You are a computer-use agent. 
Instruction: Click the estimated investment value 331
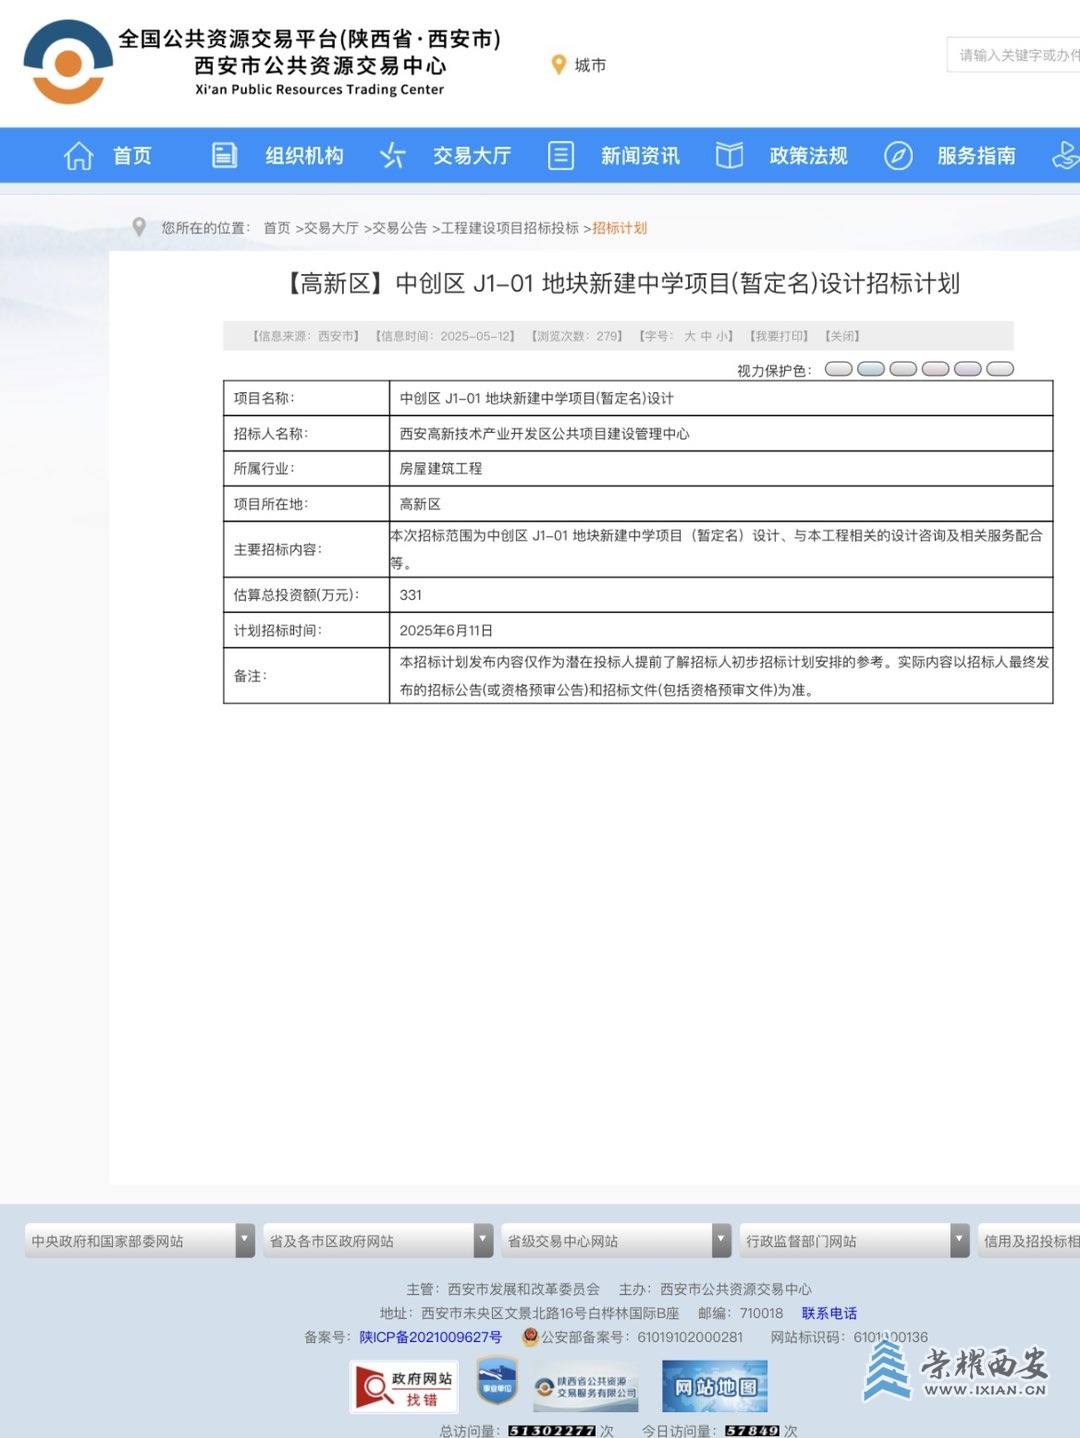411,595
